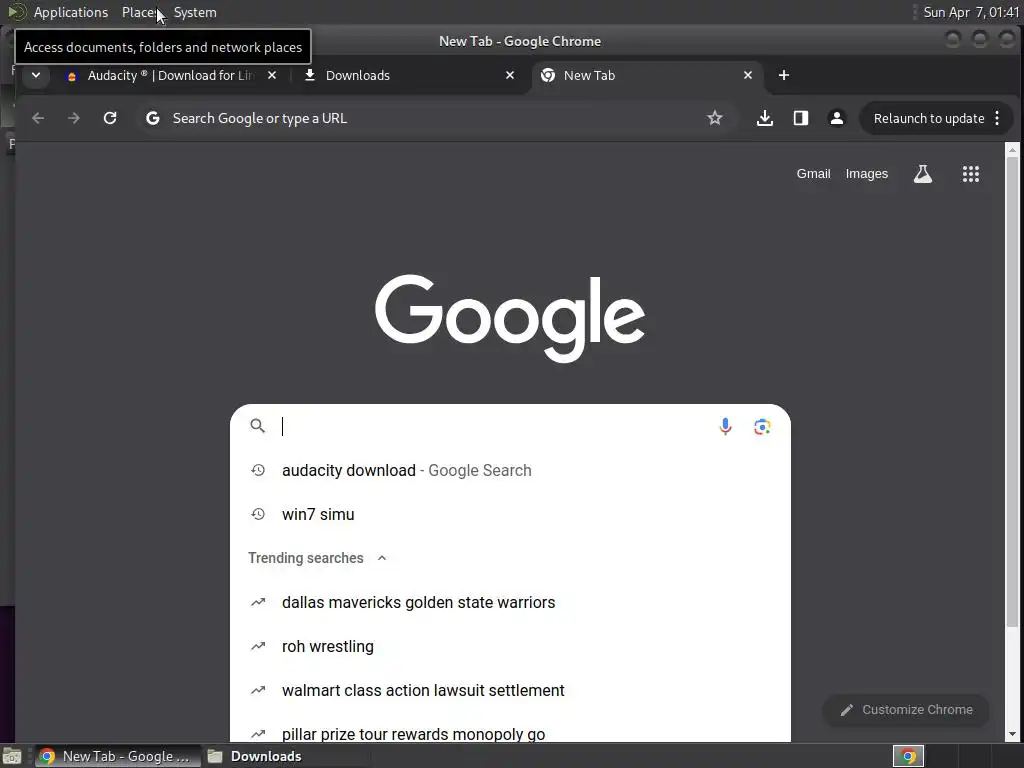This screenshot has height=768, width=1024.
Task: Open the tab search dropdown arrow
Action: 36,75
